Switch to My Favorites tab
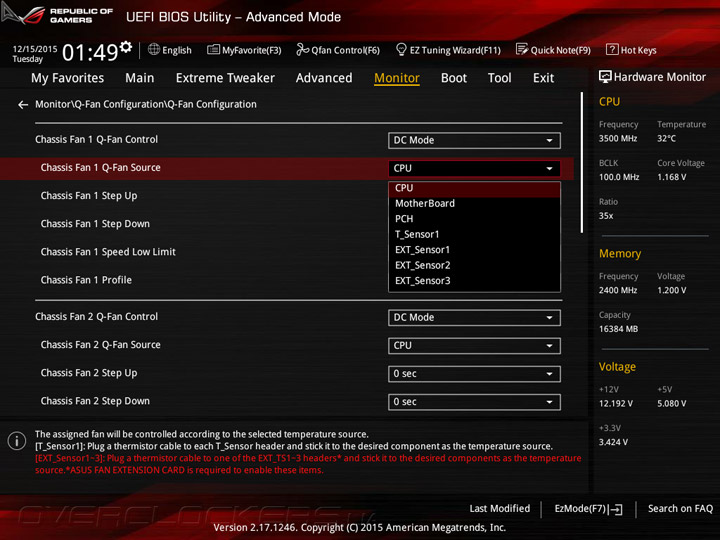This screenshot has width=720, height=540. [68, 78]
